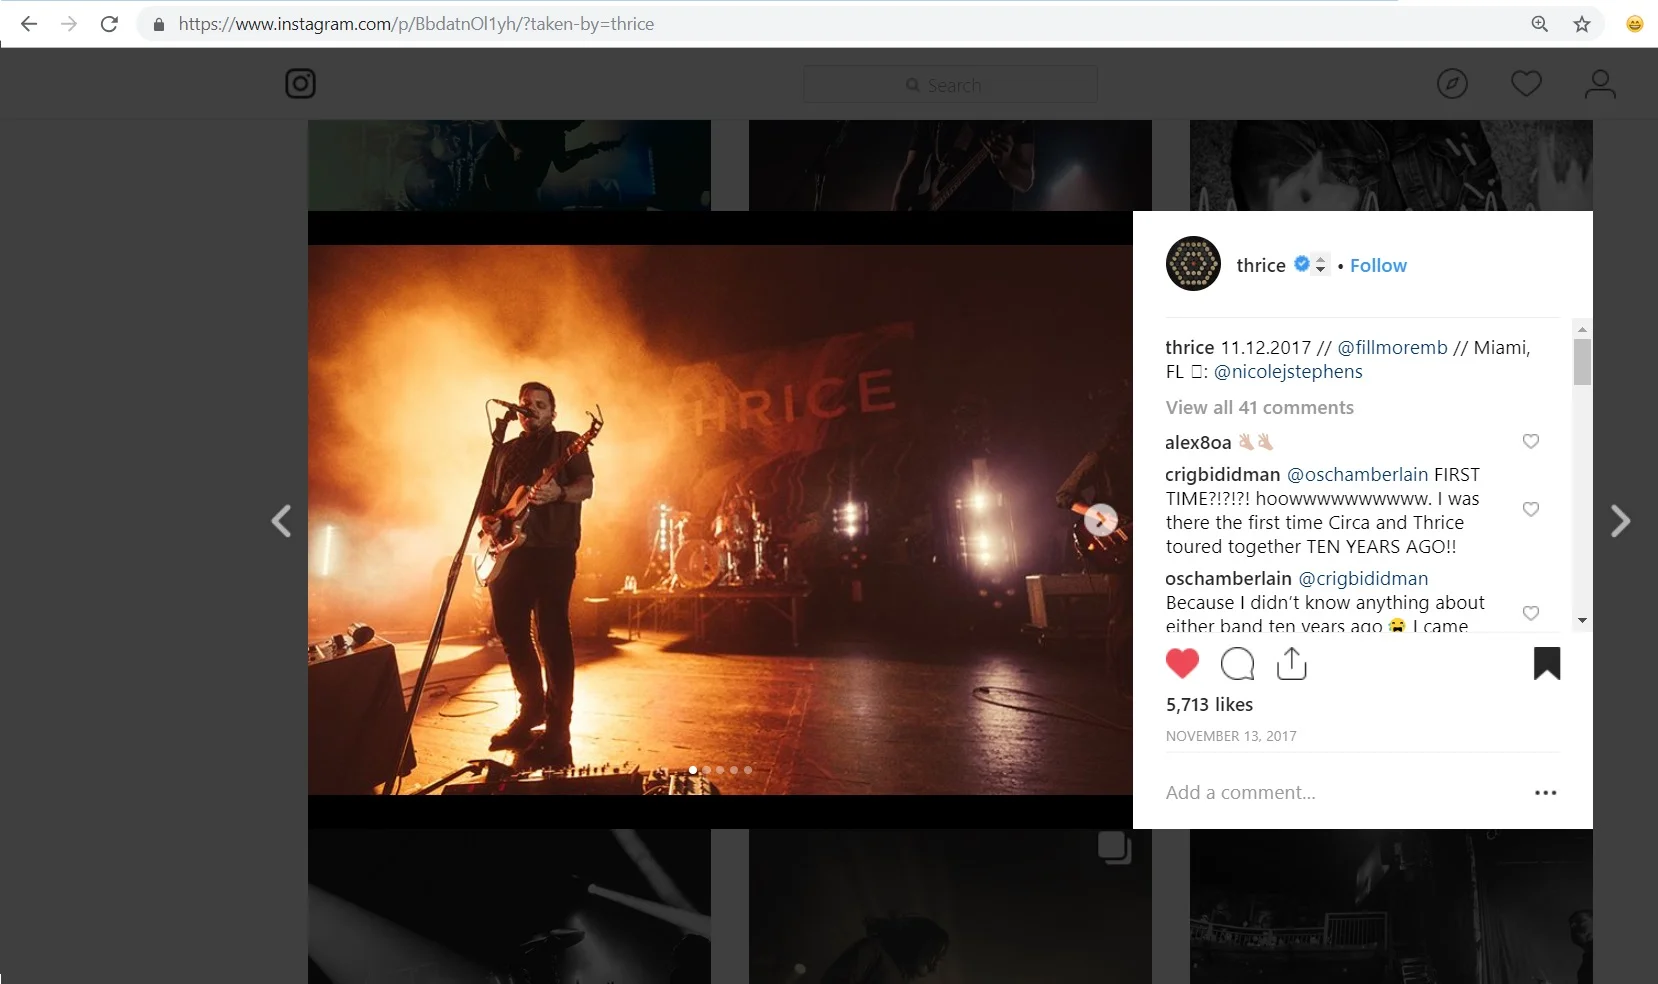Open the comment speech bubble icon
The height and width of the screenshot is (984, 1658).
pyautogui.click(x=1238, y=664)
